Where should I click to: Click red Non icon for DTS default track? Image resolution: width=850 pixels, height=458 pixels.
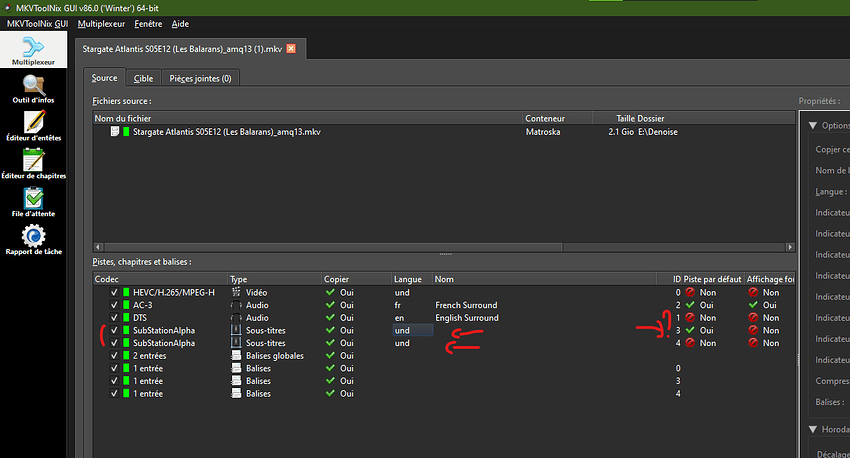point(690,318)
